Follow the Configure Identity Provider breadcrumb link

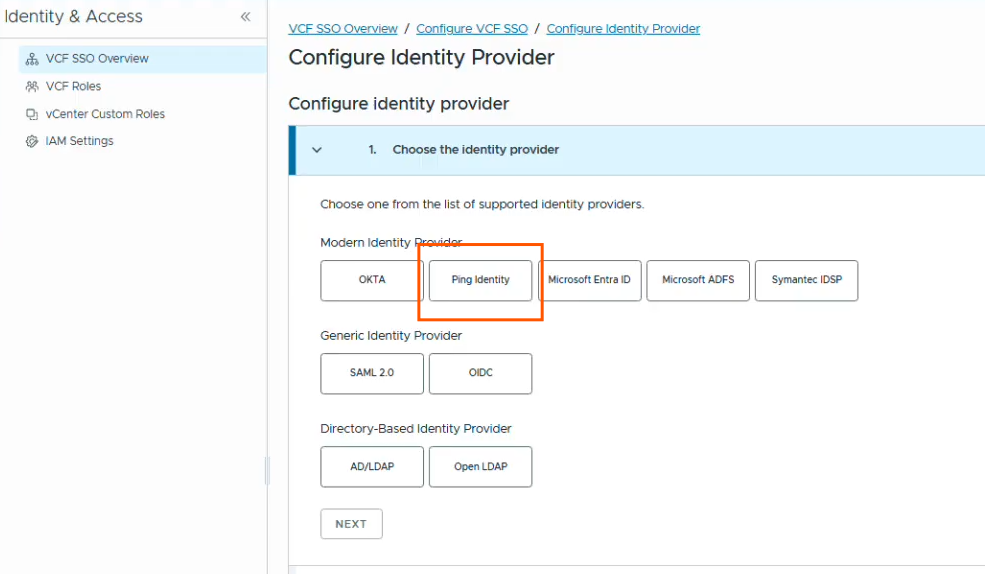click(623, 29)
